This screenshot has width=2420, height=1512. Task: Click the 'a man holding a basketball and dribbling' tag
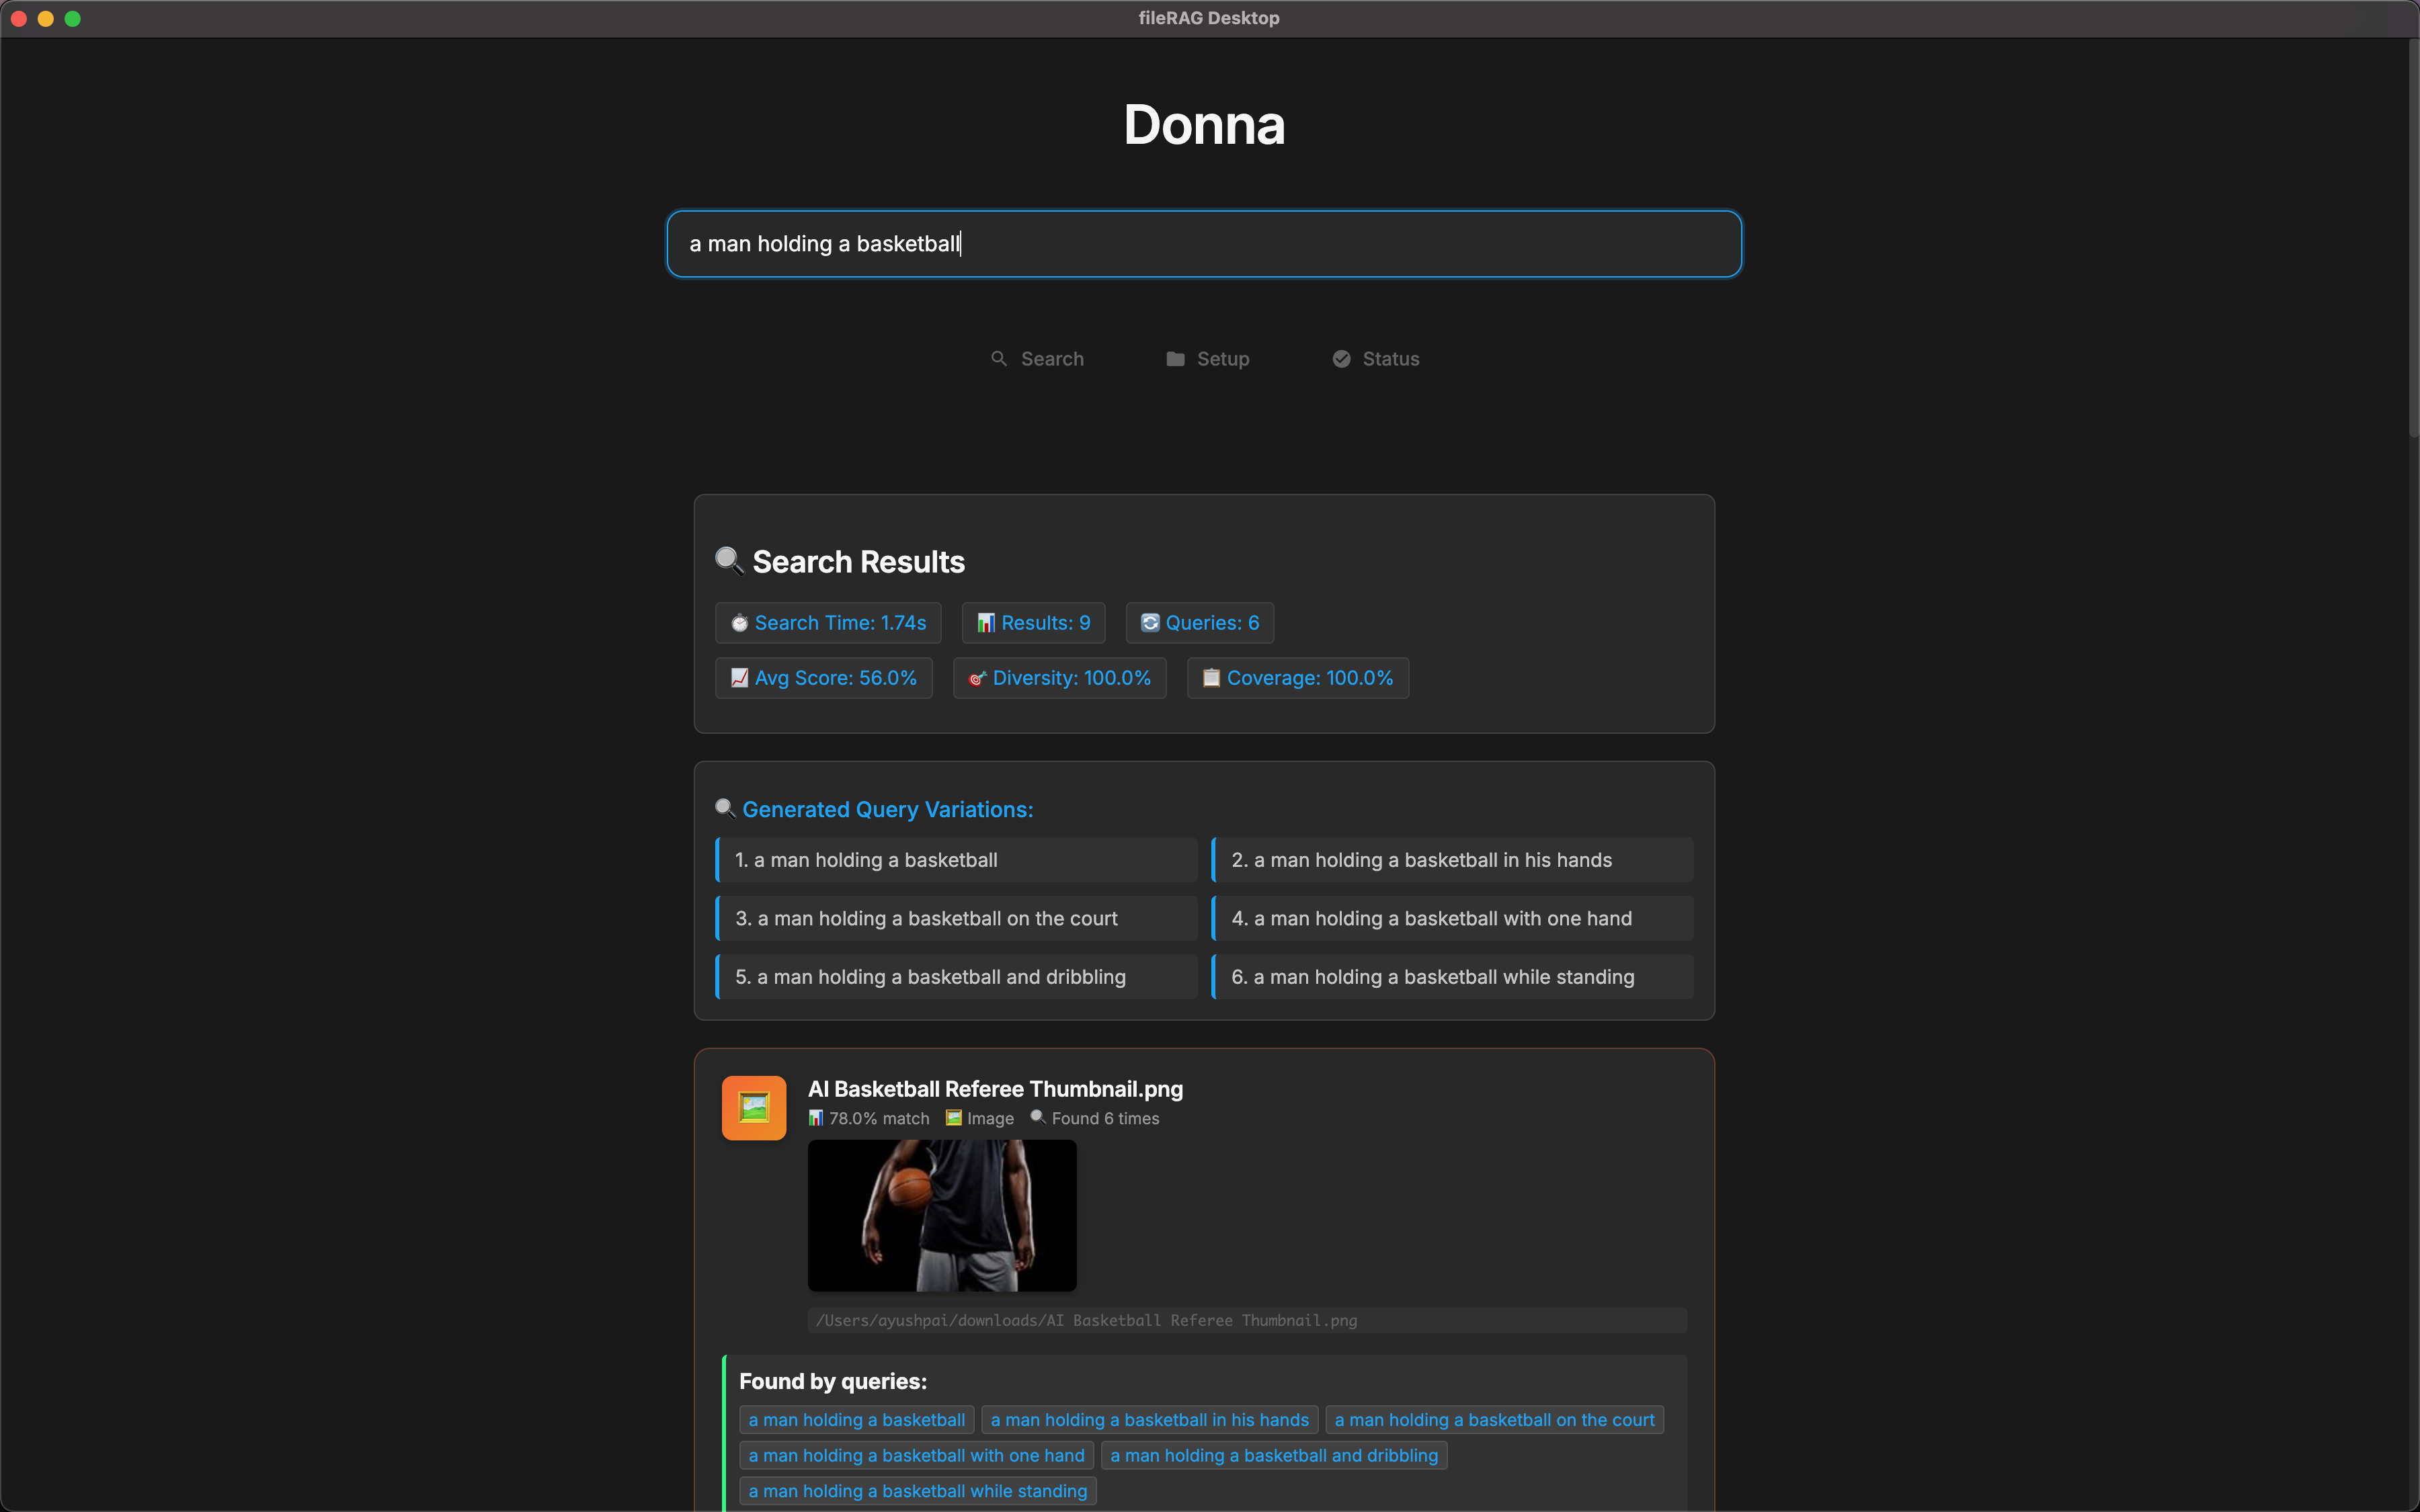click(x=1273, y=1455)
